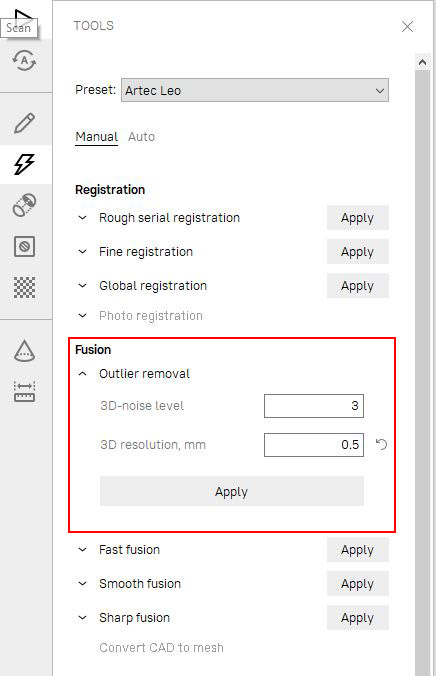Viewport: 436px width, 676px height.
Task: Apply Sharp fusion
Action: coord(358,618)
